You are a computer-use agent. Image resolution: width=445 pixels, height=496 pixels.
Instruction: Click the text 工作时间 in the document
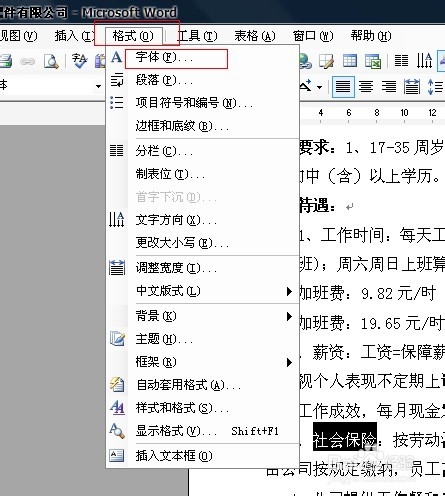(x=352, y=235)
